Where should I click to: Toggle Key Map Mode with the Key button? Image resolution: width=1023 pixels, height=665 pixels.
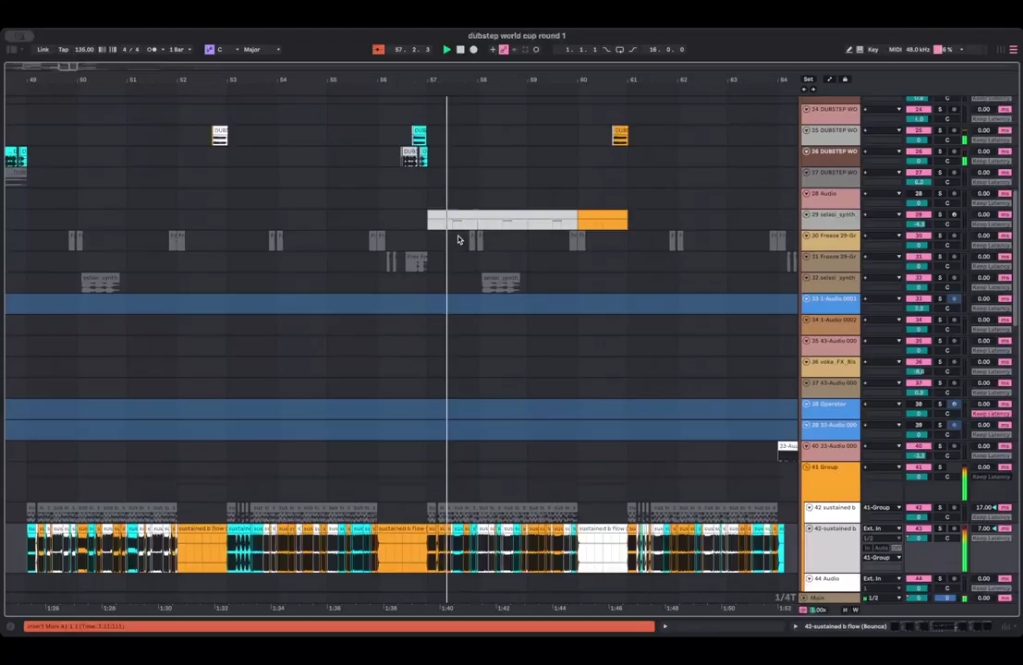click(873, 50)
